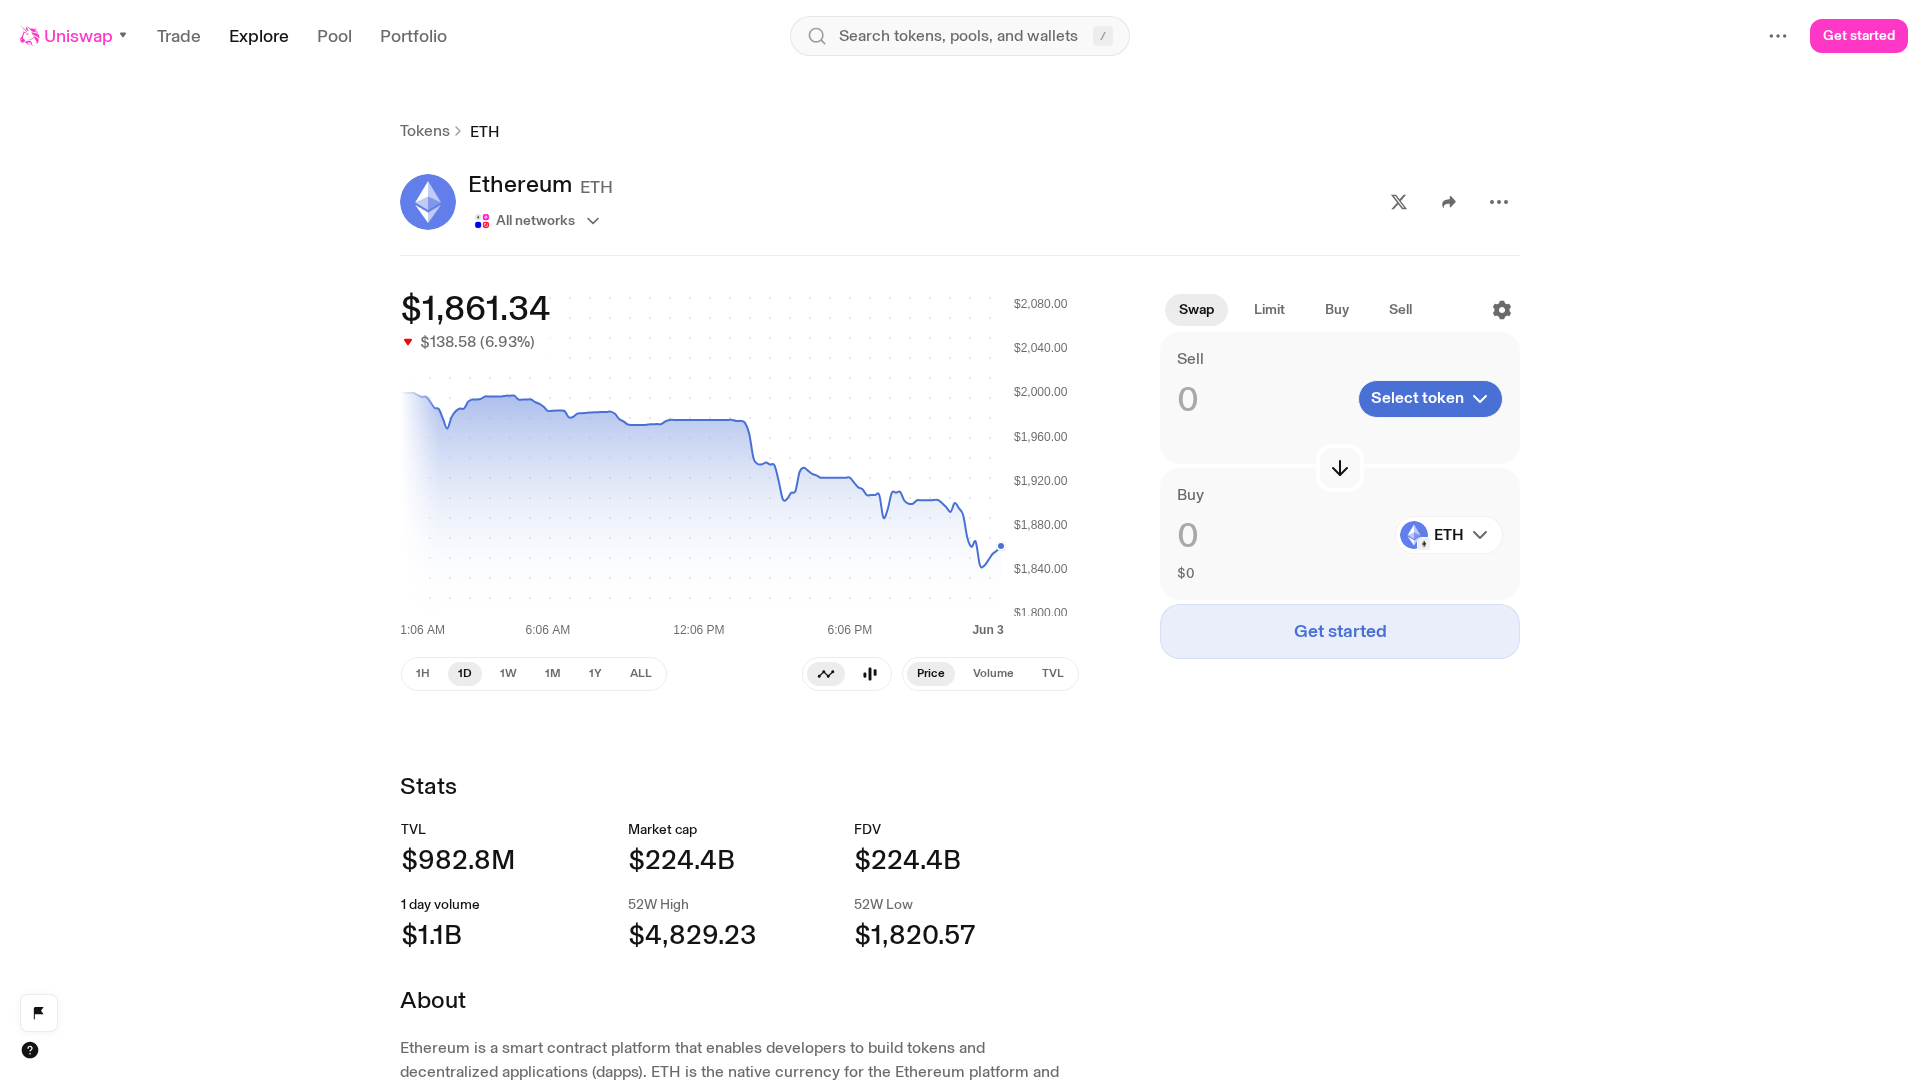Switch chart range to 1M

[552, 674]
